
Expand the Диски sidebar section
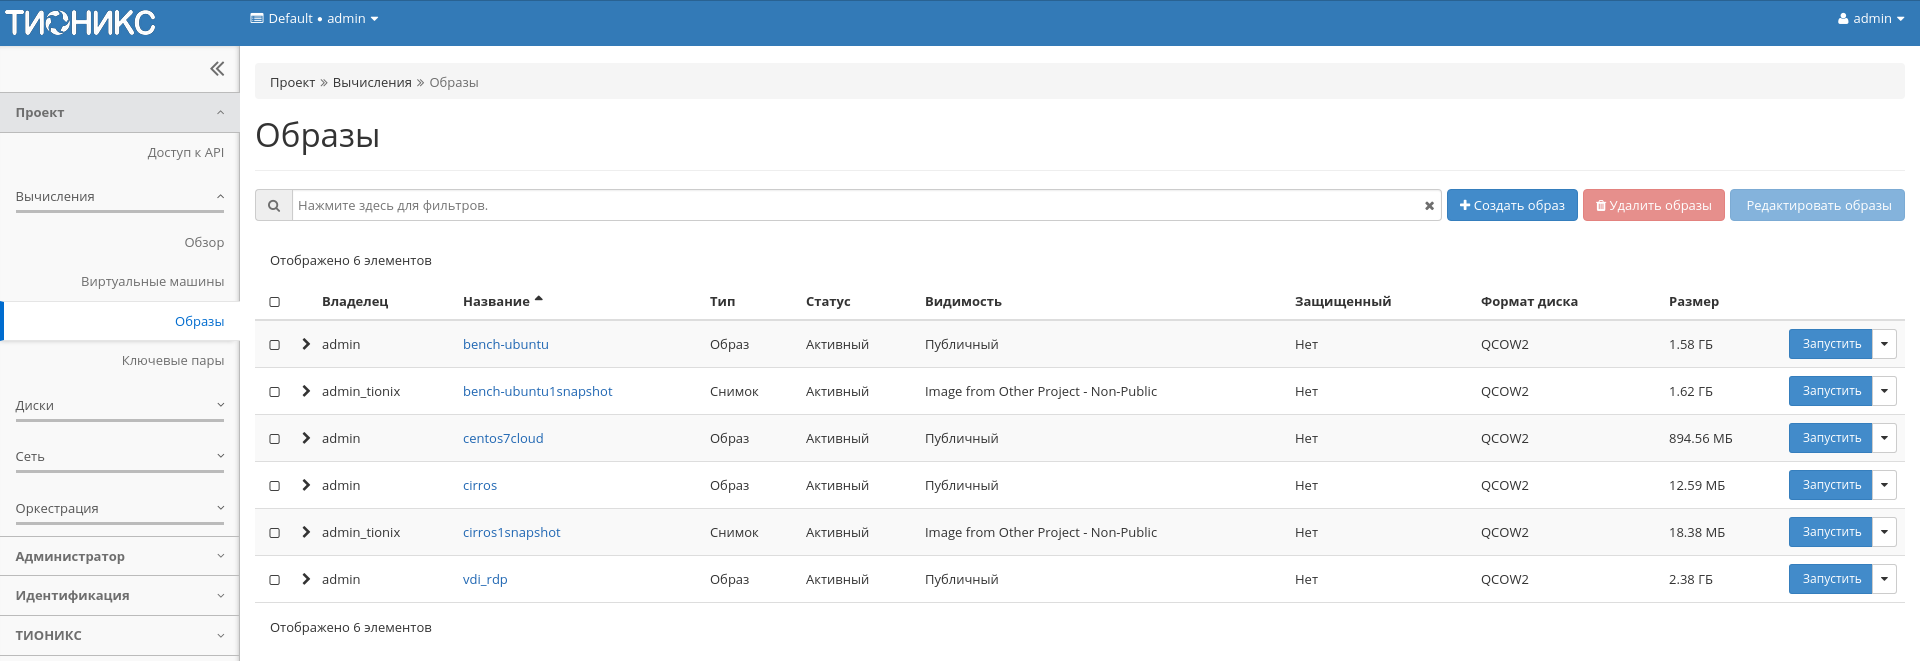coord(119,406)
